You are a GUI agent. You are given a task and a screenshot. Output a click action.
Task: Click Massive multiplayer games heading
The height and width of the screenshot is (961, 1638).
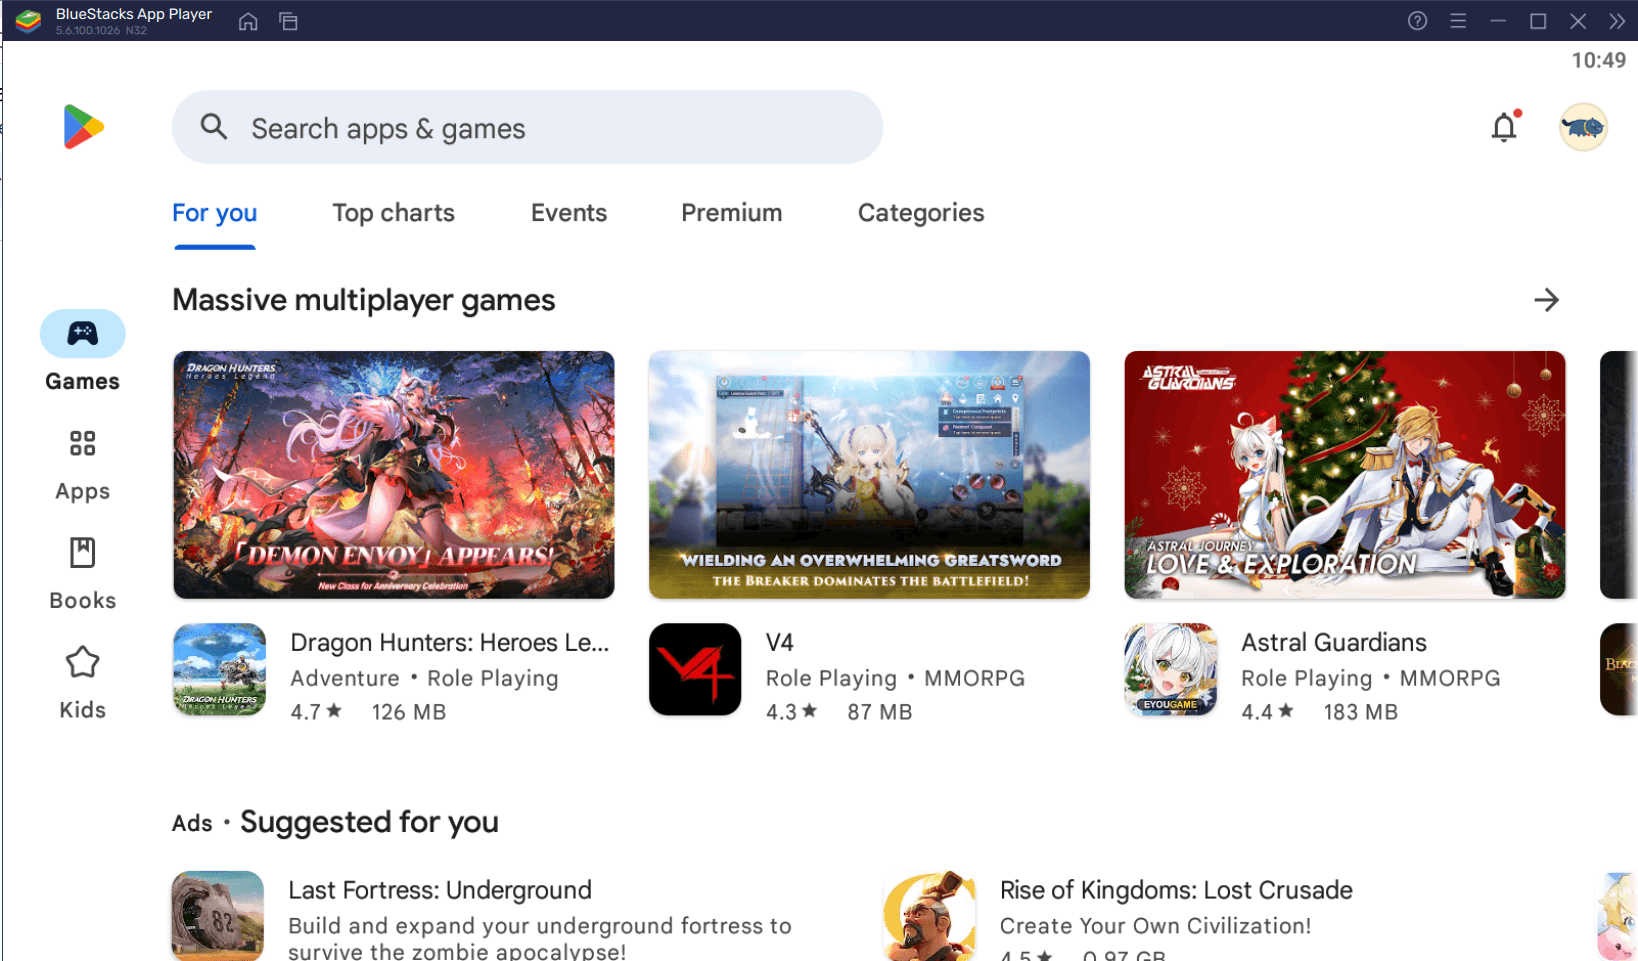(363, 300)
